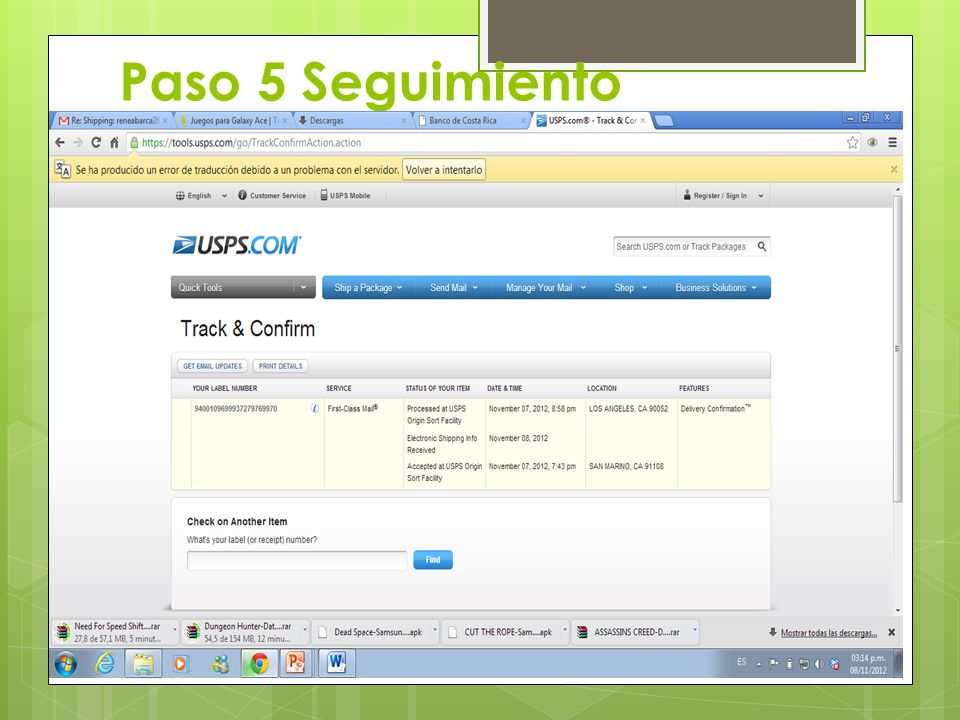Click Volver a intentarlo button
This screenshot has width=960, height=720.
pos(444,170)
